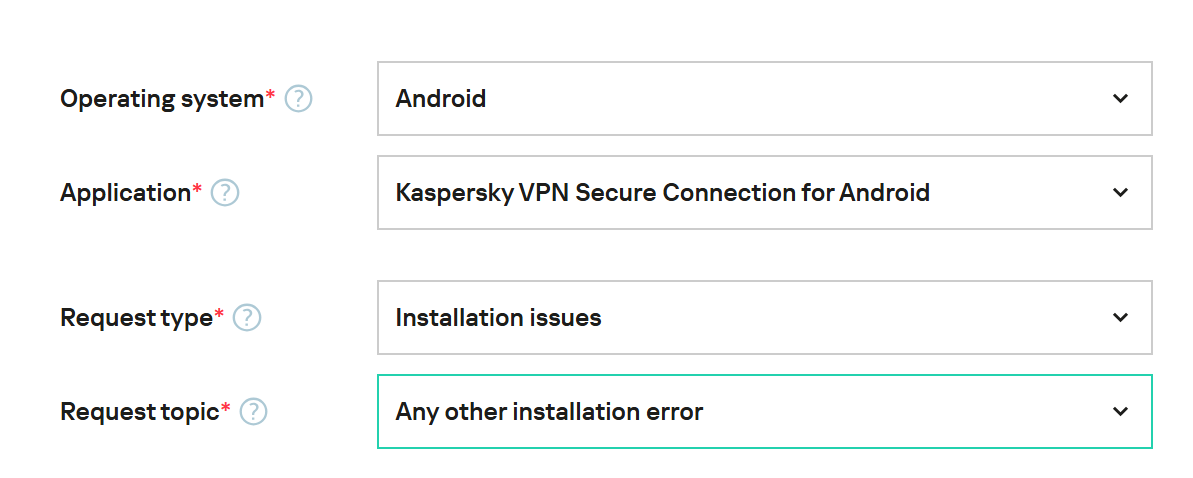Click the help icon beside Application

click(225, 193)
